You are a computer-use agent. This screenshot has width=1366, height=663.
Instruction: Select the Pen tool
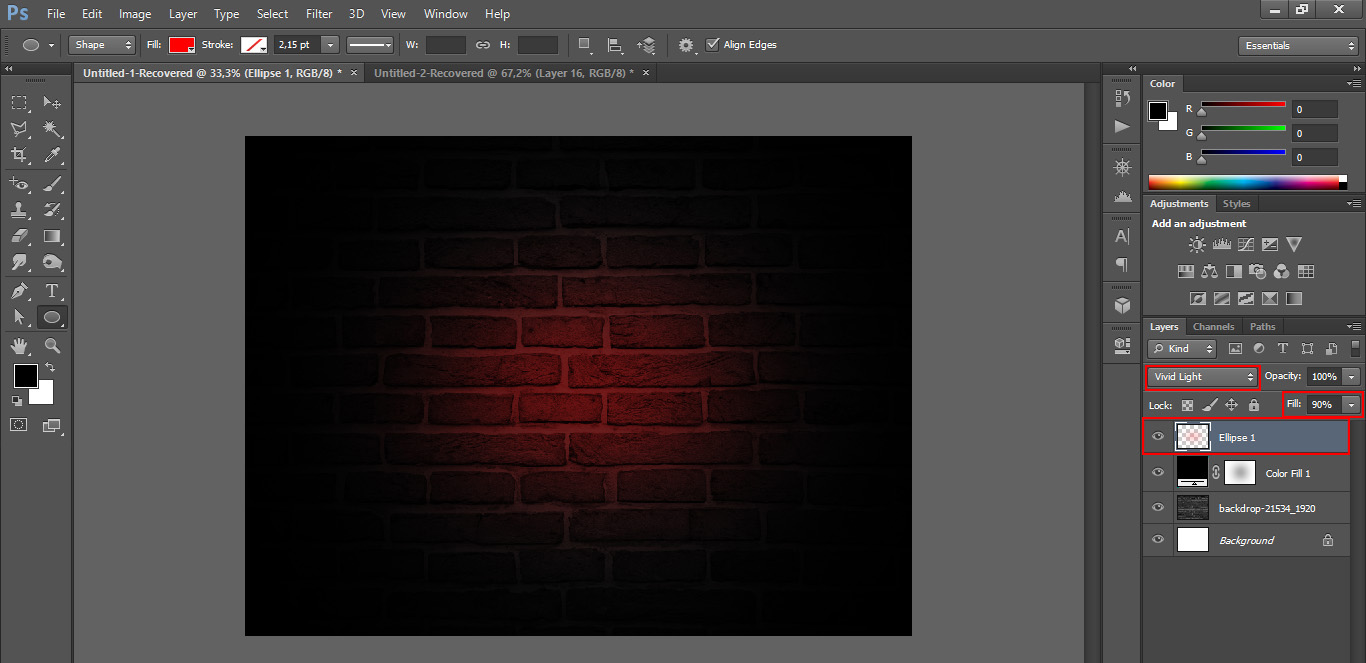click(x=19, y=291)
